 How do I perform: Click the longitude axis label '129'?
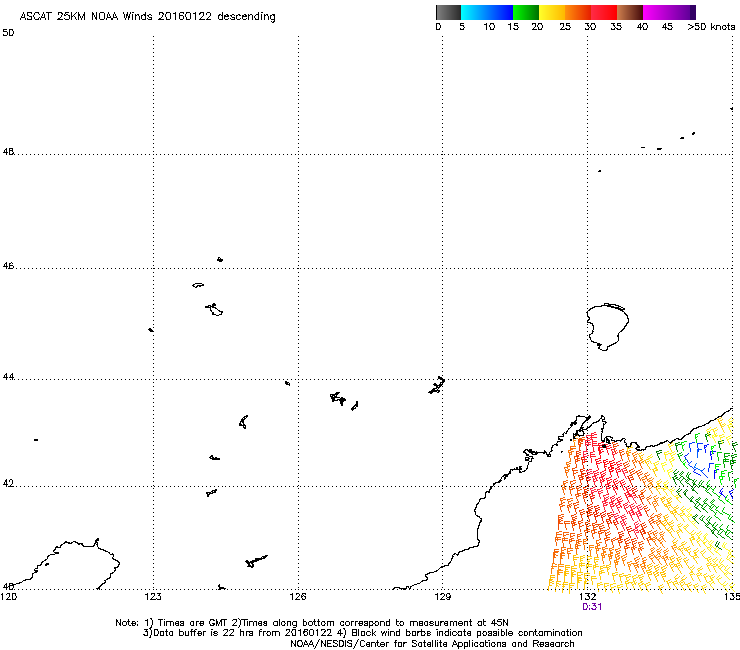click(442, 597)
